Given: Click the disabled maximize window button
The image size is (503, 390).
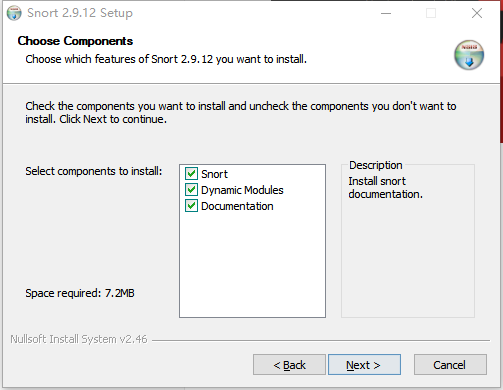Looking at the screenshot, I should (x=431, y=13).
